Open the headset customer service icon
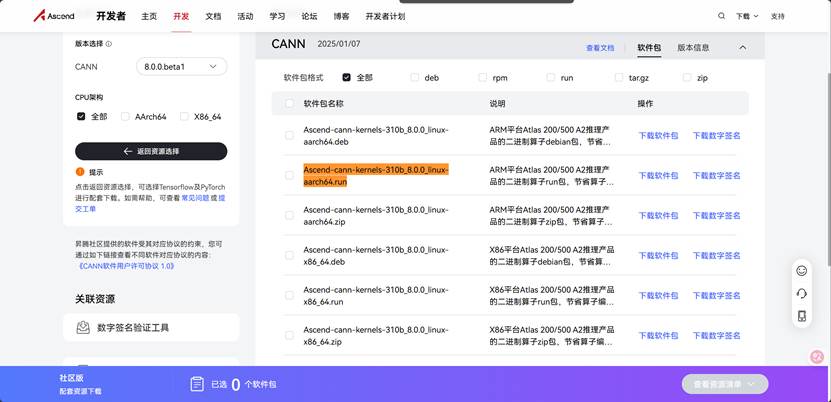 [x=802, y=293]
